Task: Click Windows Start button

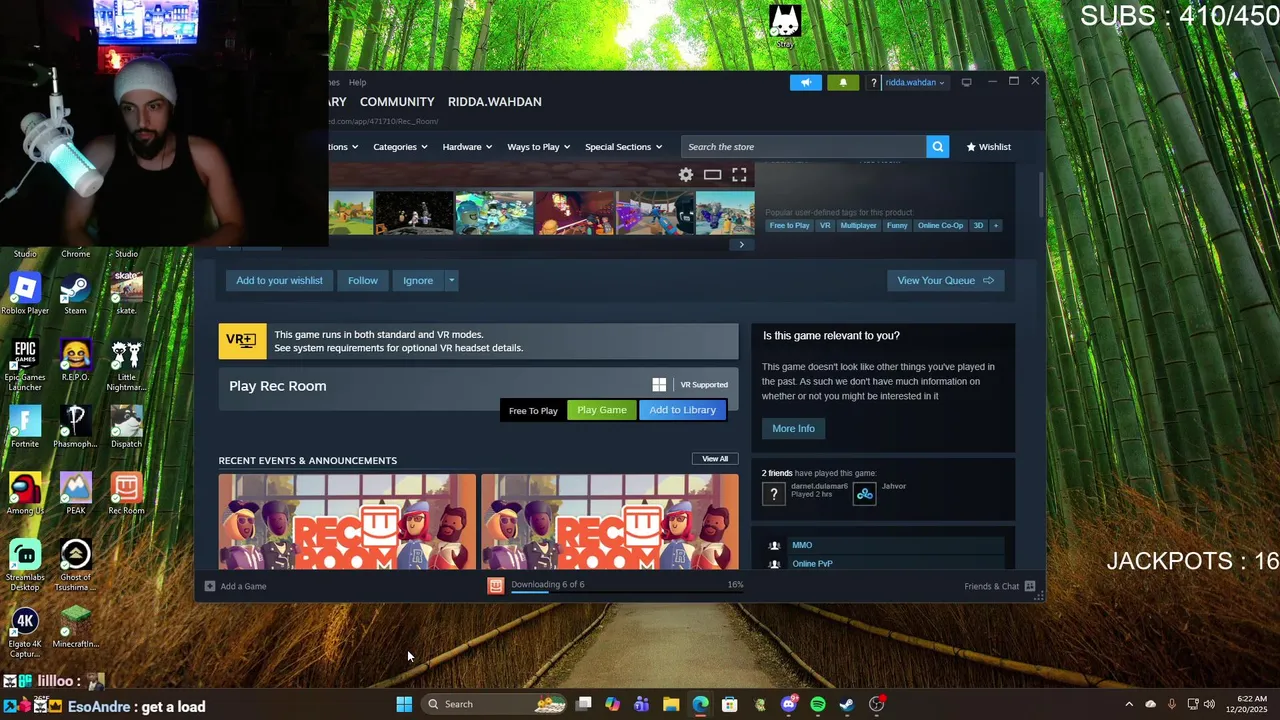Action: click(404, 704)
